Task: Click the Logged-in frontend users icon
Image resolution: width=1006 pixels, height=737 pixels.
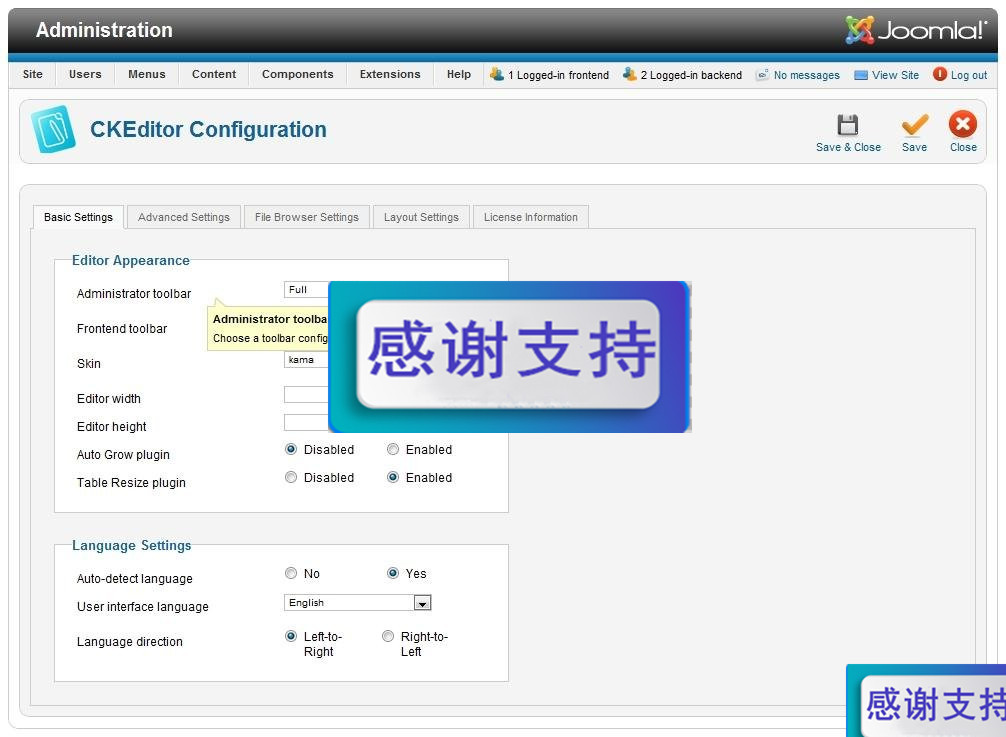Action: [x=497, y=74]
